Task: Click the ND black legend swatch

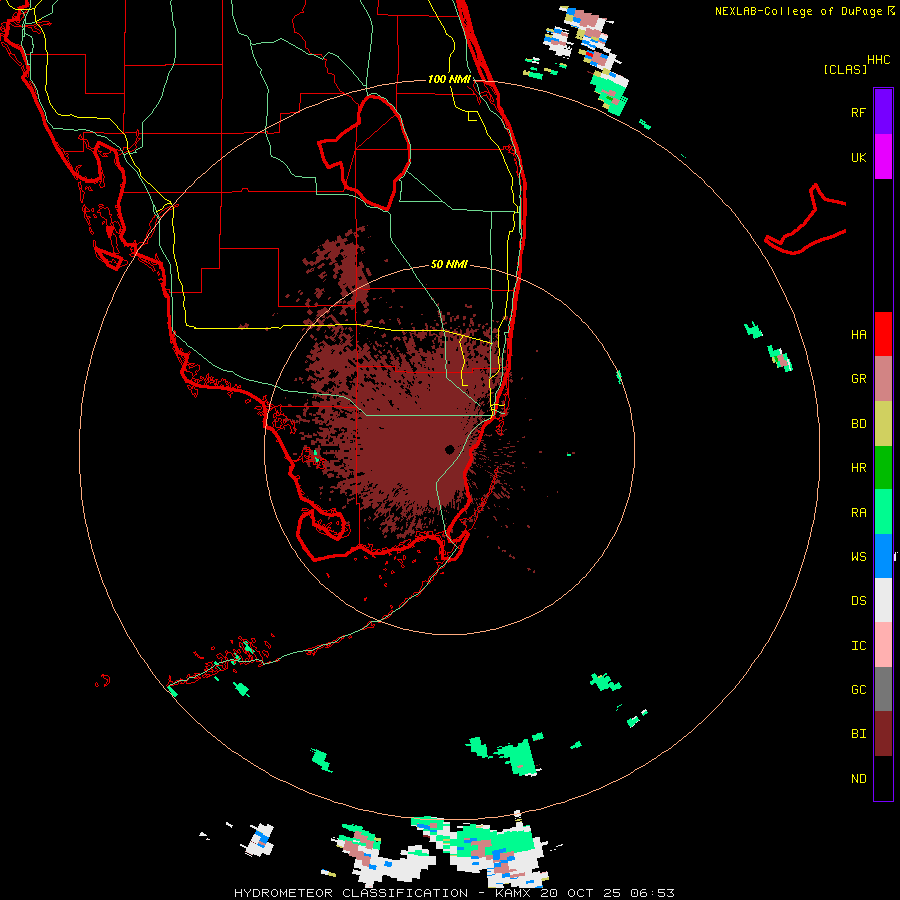Action: coord(883,778)
